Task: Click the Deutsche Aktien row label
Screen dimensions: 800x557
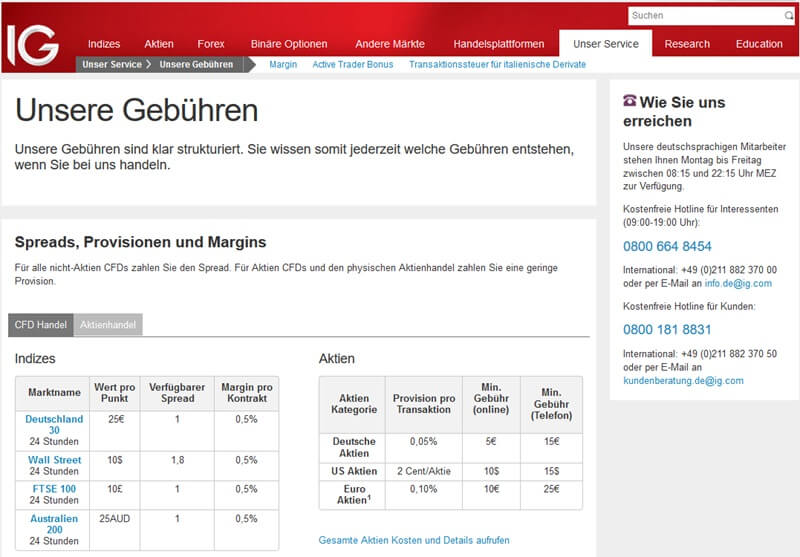Action: (354, 447)
